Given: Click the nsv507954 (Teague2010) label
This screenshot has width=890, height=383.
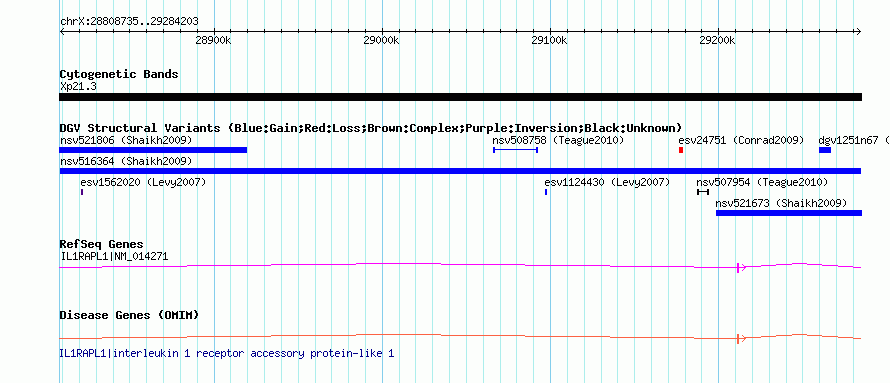Looking at the screenshot, I should click(762, 183).
